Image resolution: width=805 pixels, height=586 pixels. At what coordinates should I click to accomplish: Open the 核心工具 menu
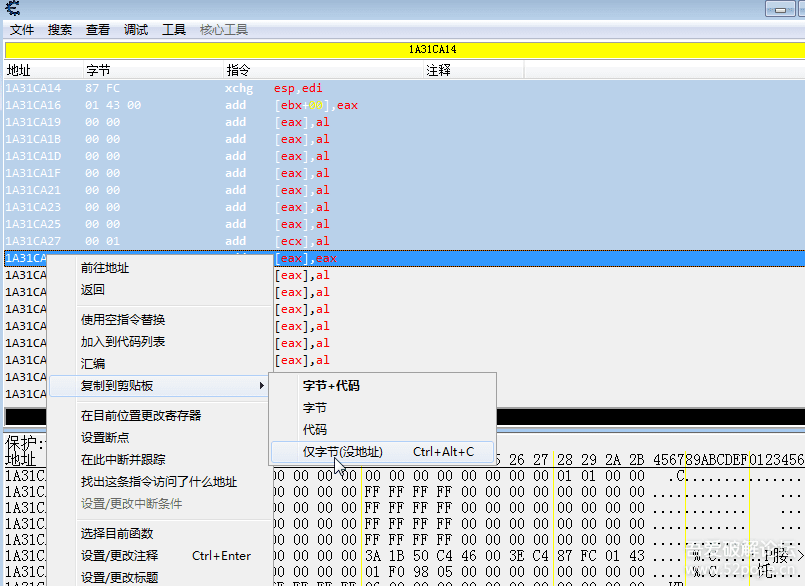224,30
